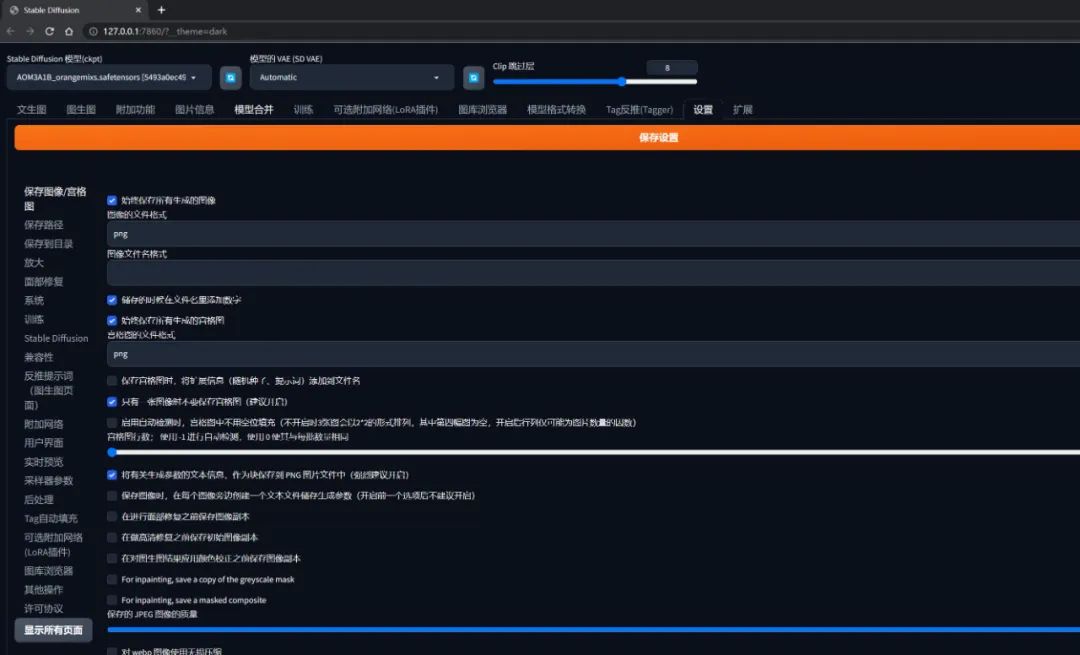Open the AOM3A1B_orangemixs checkpoint dropdown
The height and width of the screenshot is (655, 1080).
109,78
